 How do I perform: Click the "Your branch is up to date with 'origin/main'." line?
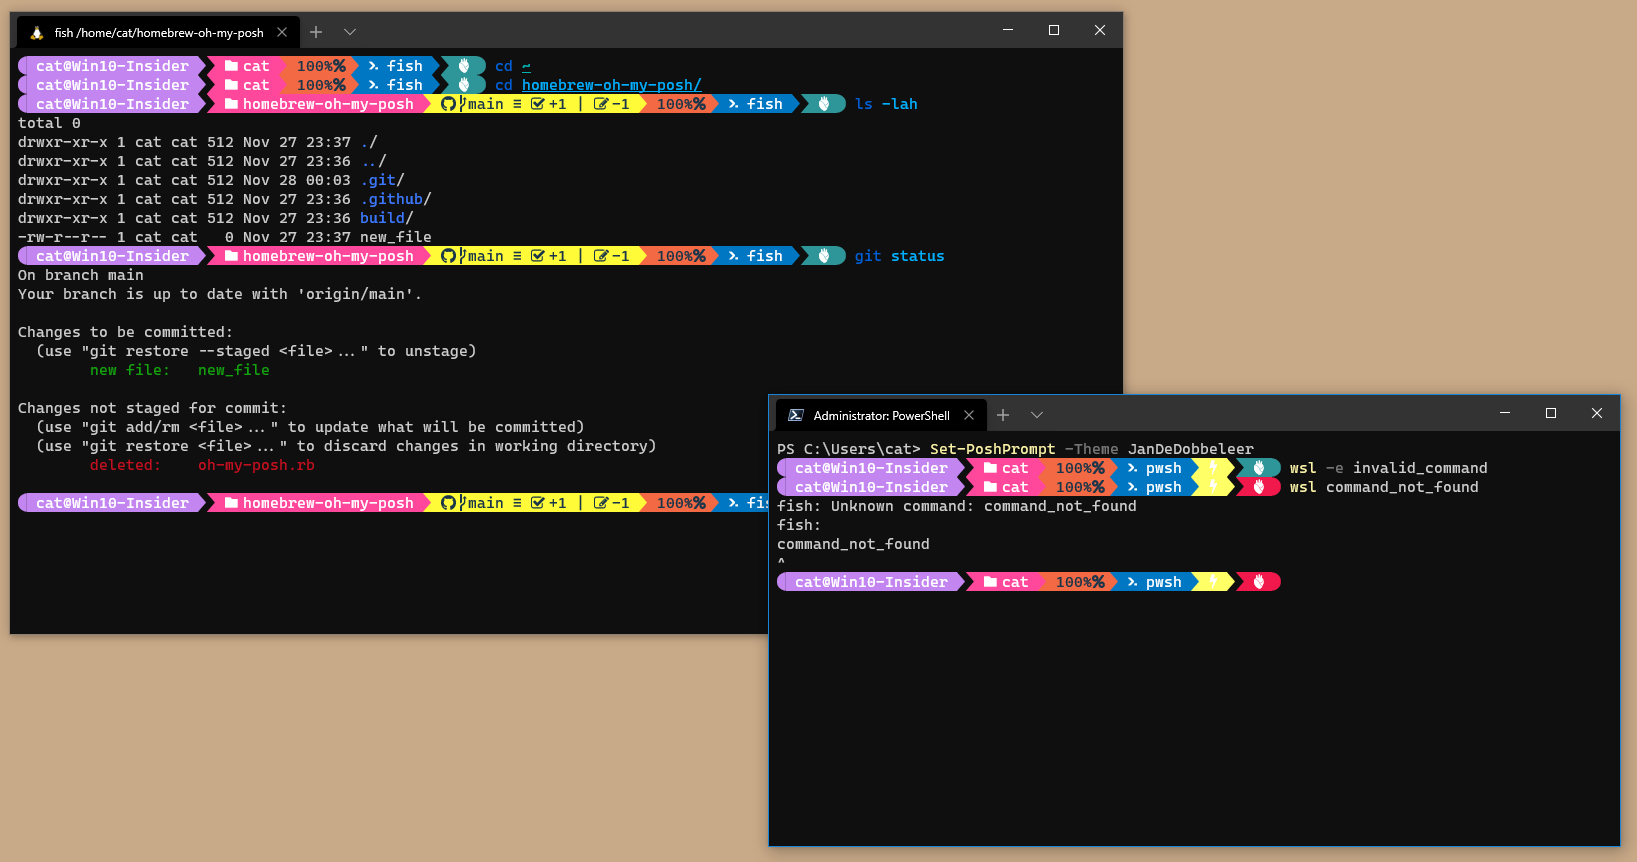tap(220, 294)
